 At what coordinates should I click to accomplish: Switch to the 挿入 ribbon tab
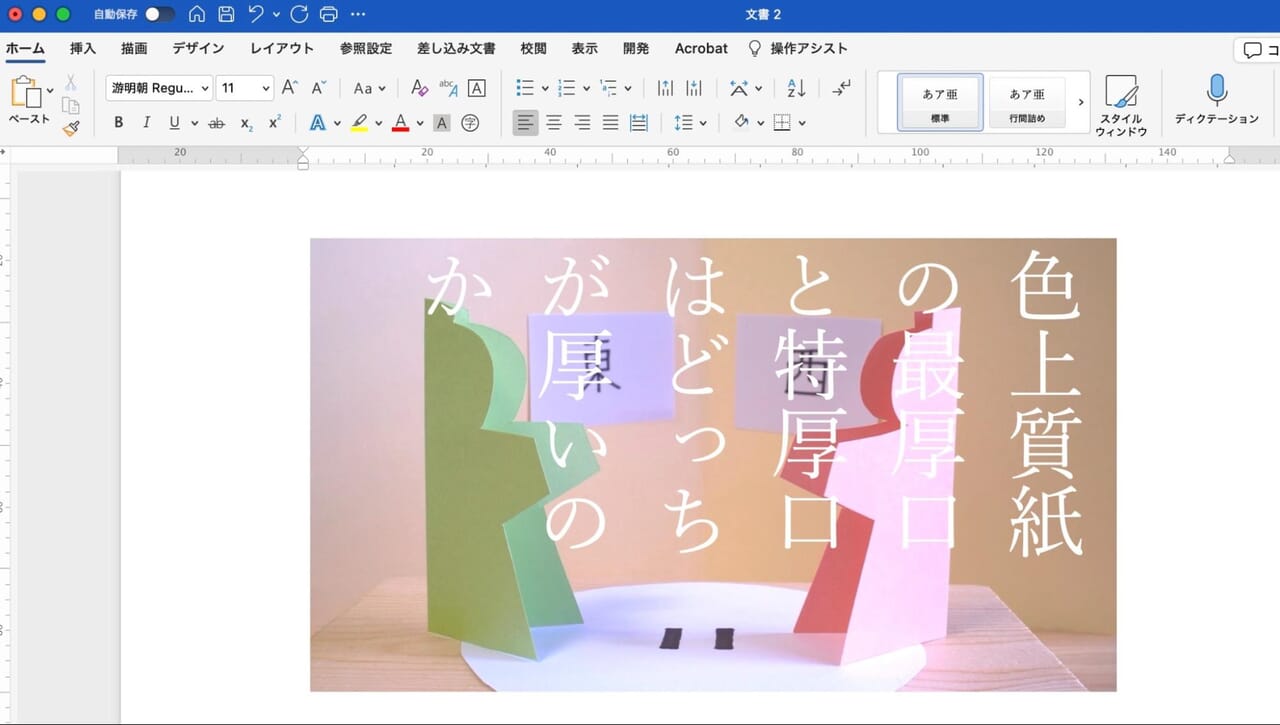pyautogui.click(x=81, y=48)
